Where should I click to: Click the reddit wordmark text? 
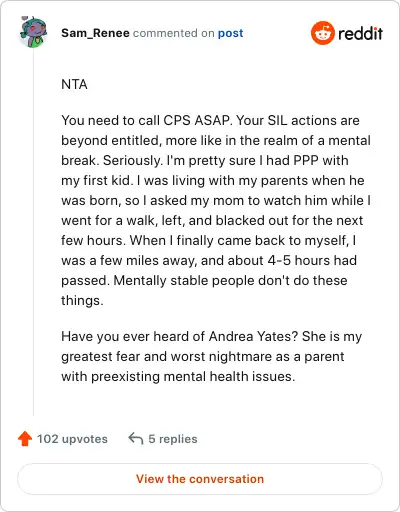(360, 33)
